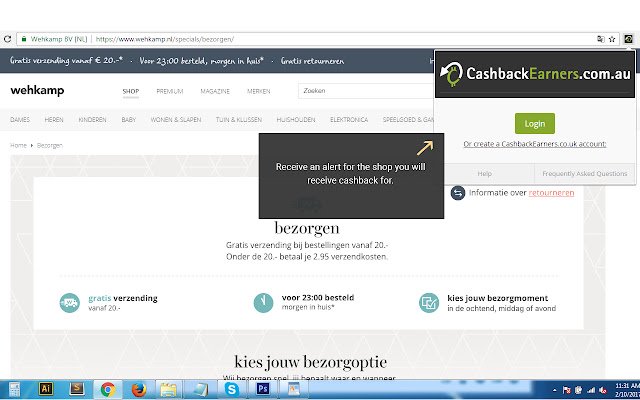Open Calculator from the taskbar
The image size is (640, 400).
click(14, 389)
